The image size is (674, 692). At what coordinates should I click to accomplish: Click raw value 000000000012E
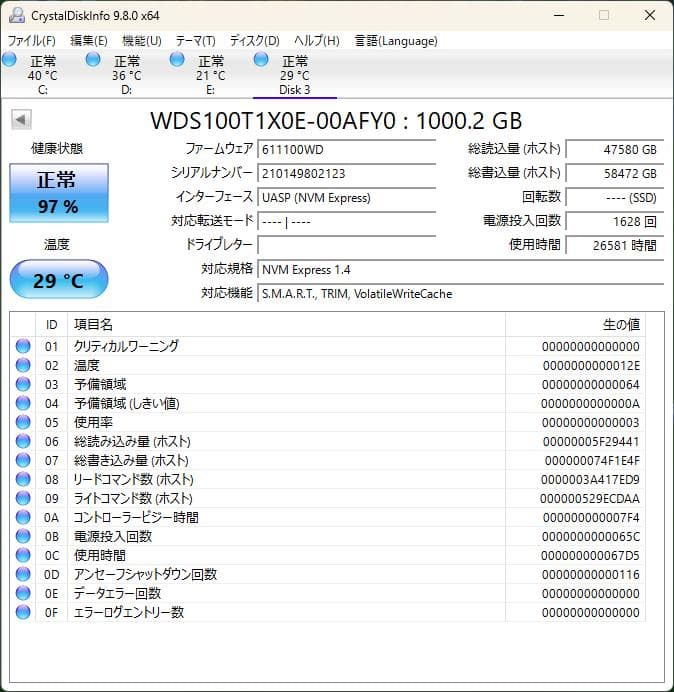pyautogui.click(x=591, y=366)
